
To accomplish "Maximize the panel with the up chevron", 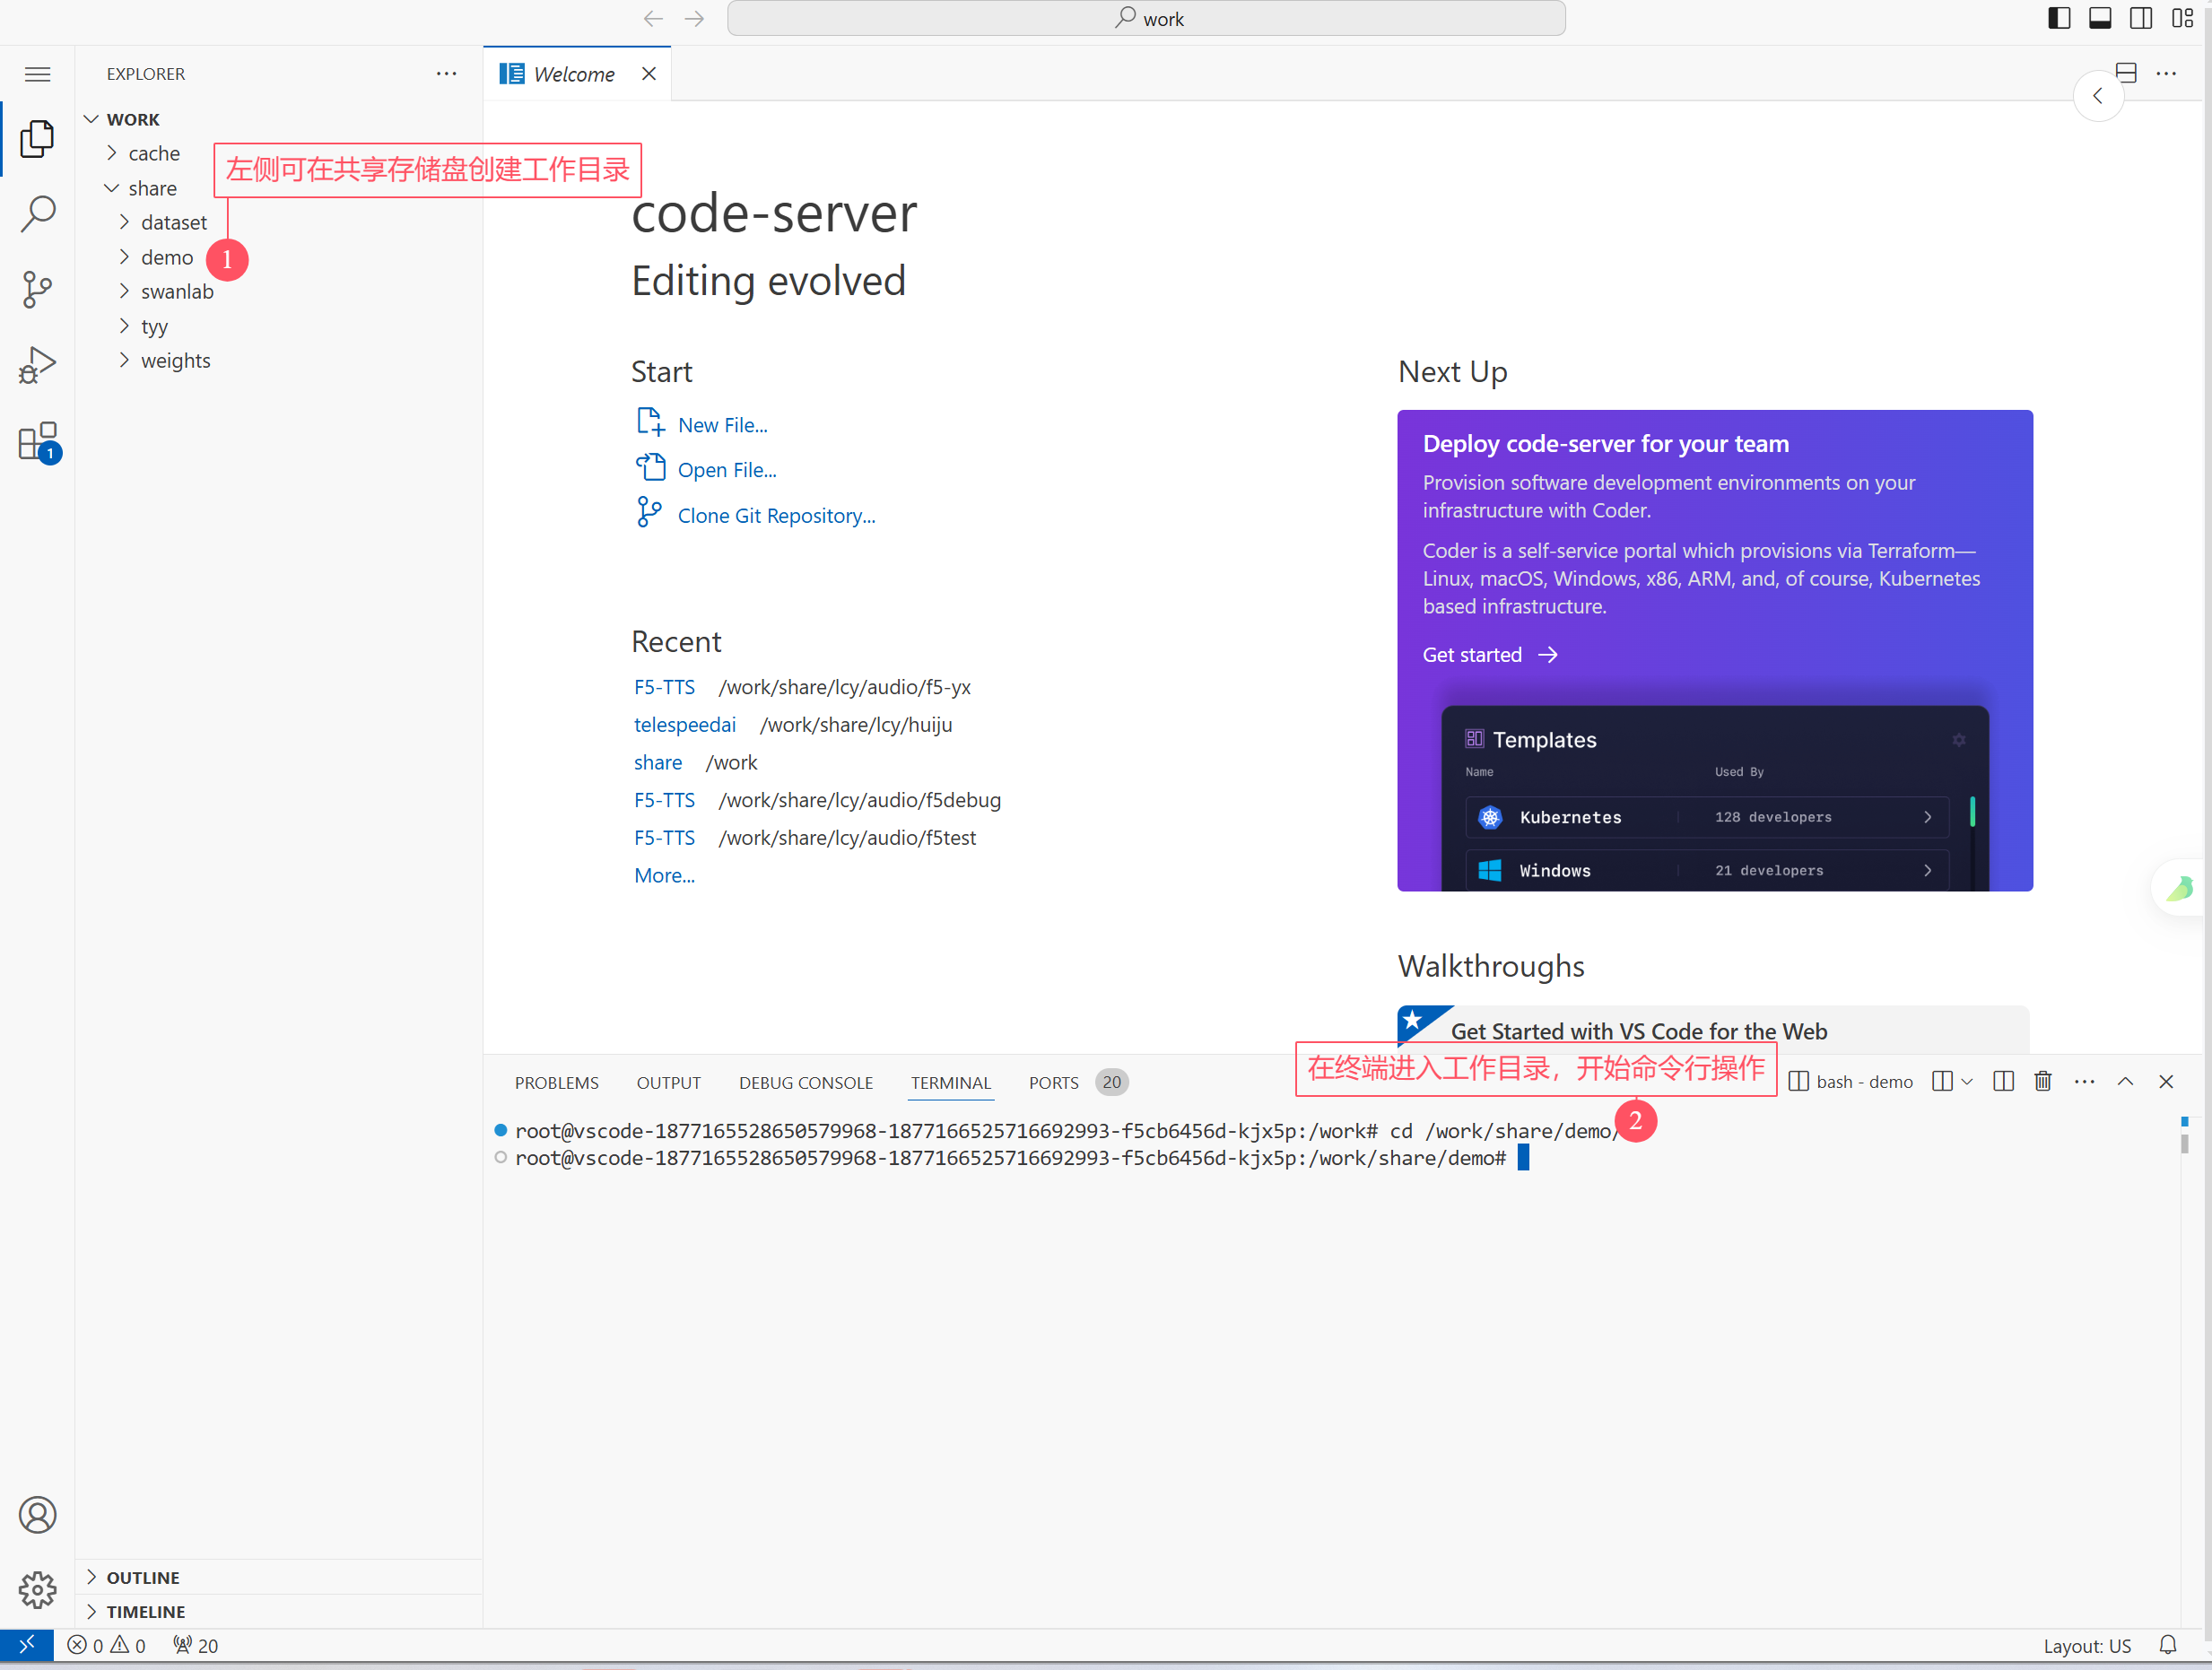I will coord(2125,1081).
